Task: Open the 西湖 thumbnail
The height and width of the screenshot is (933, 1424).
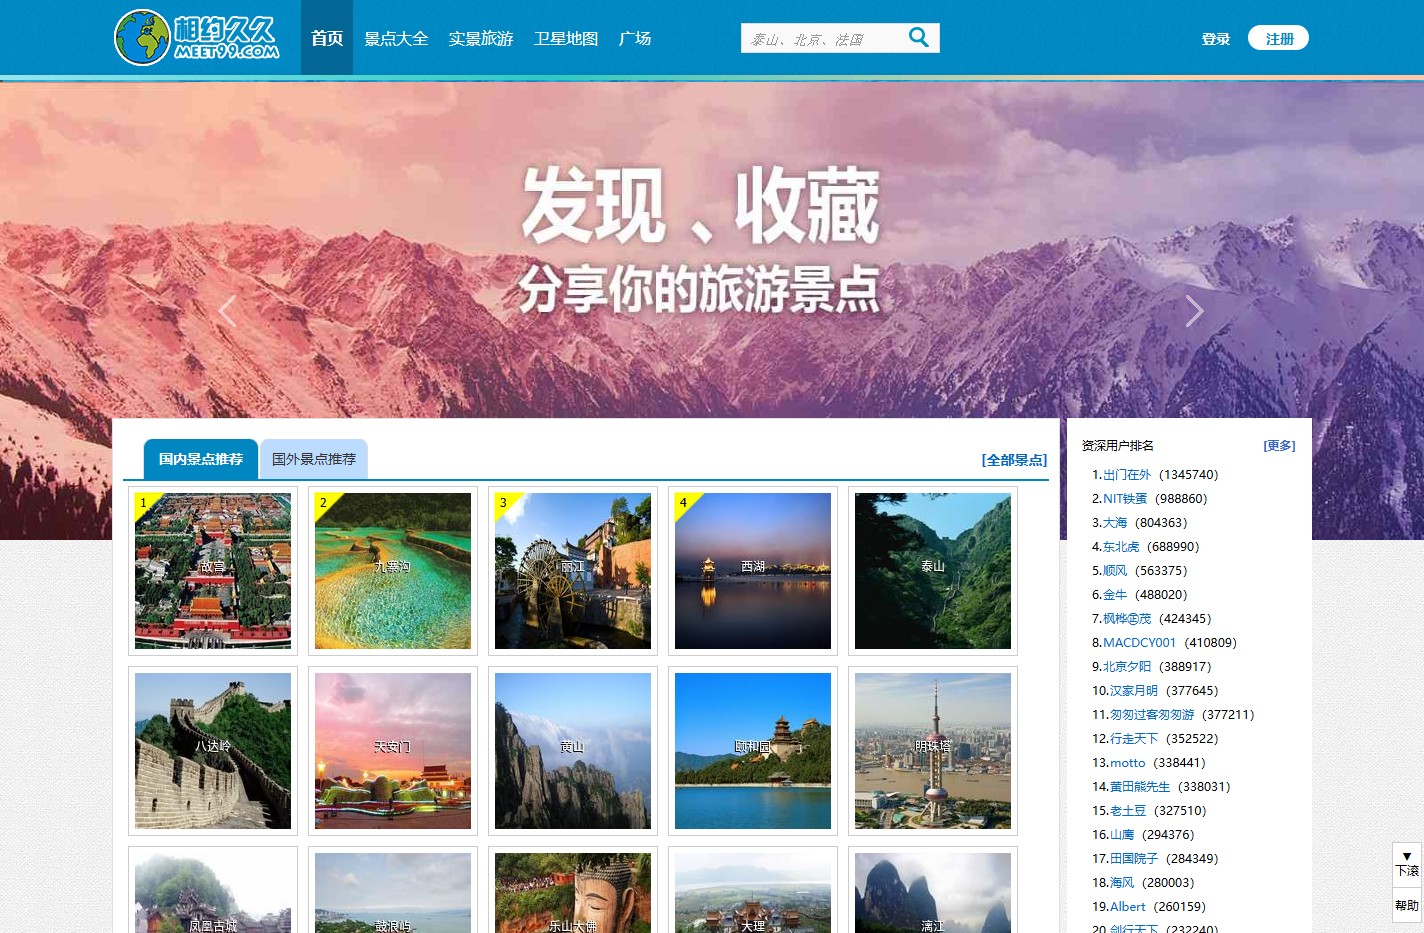Action: coord(753,571)
